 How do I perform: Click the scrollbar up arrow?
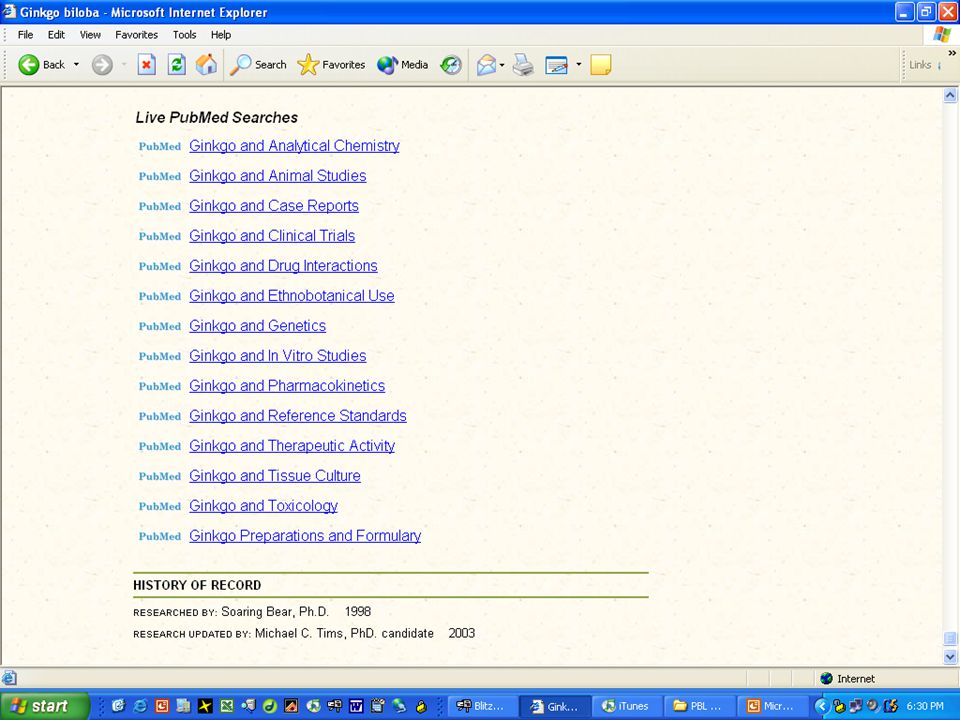pyautogui.click(x=950, y=95)
